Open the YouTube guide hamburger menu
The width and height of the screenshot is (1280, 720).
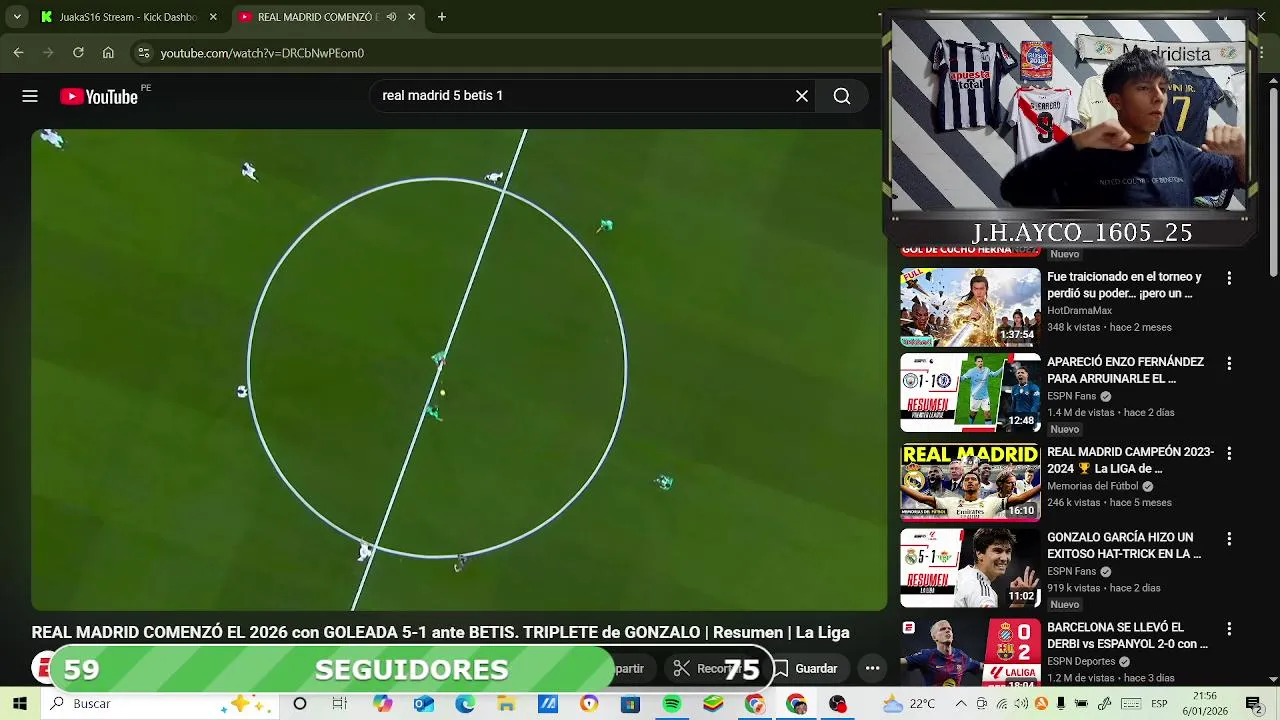[x=30, y=96]
